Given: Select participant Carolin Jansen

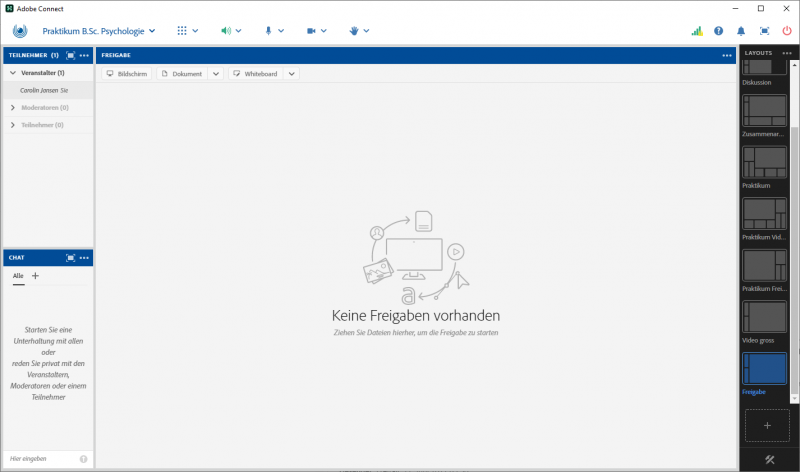Looking at the screenshot, I should pos(48,90).
